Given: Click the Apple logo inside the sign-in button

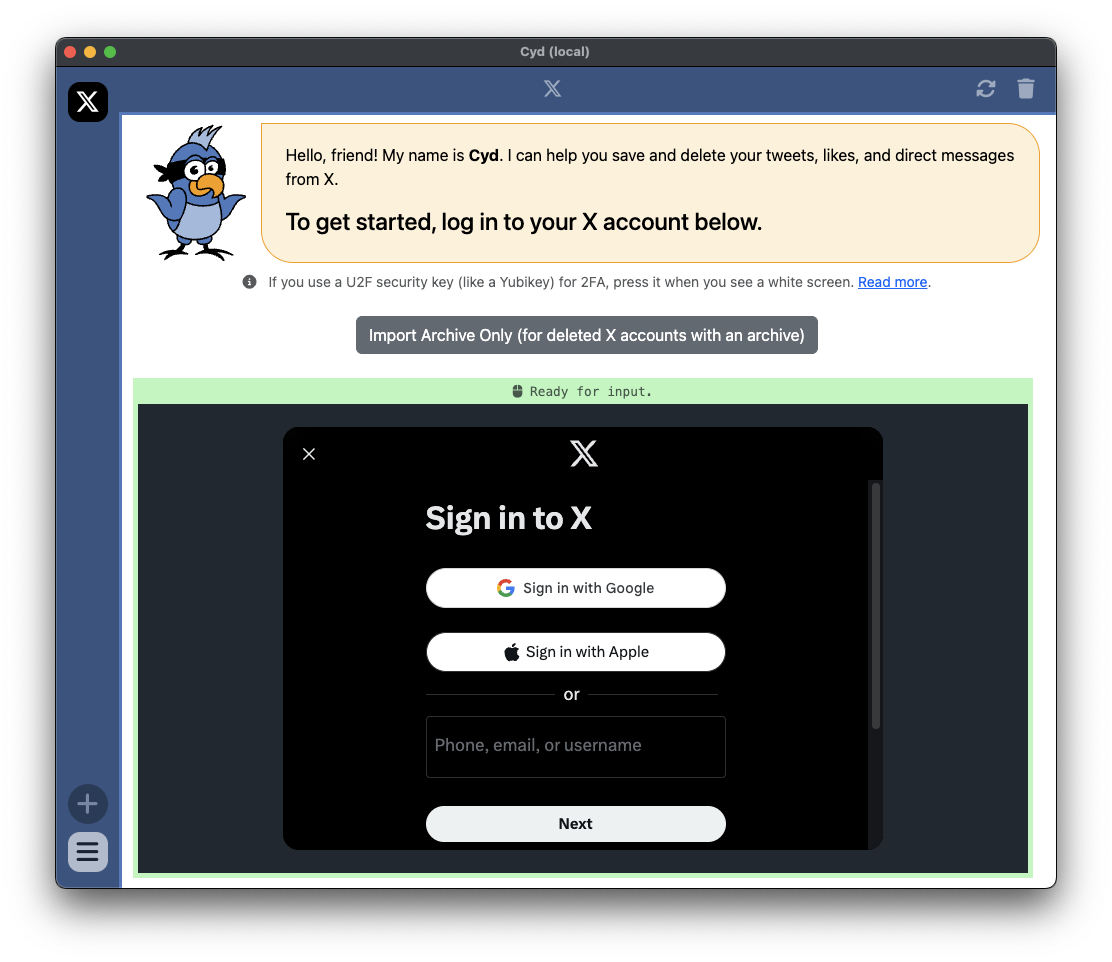Looking at the screenshot, I should coord(512,651).
